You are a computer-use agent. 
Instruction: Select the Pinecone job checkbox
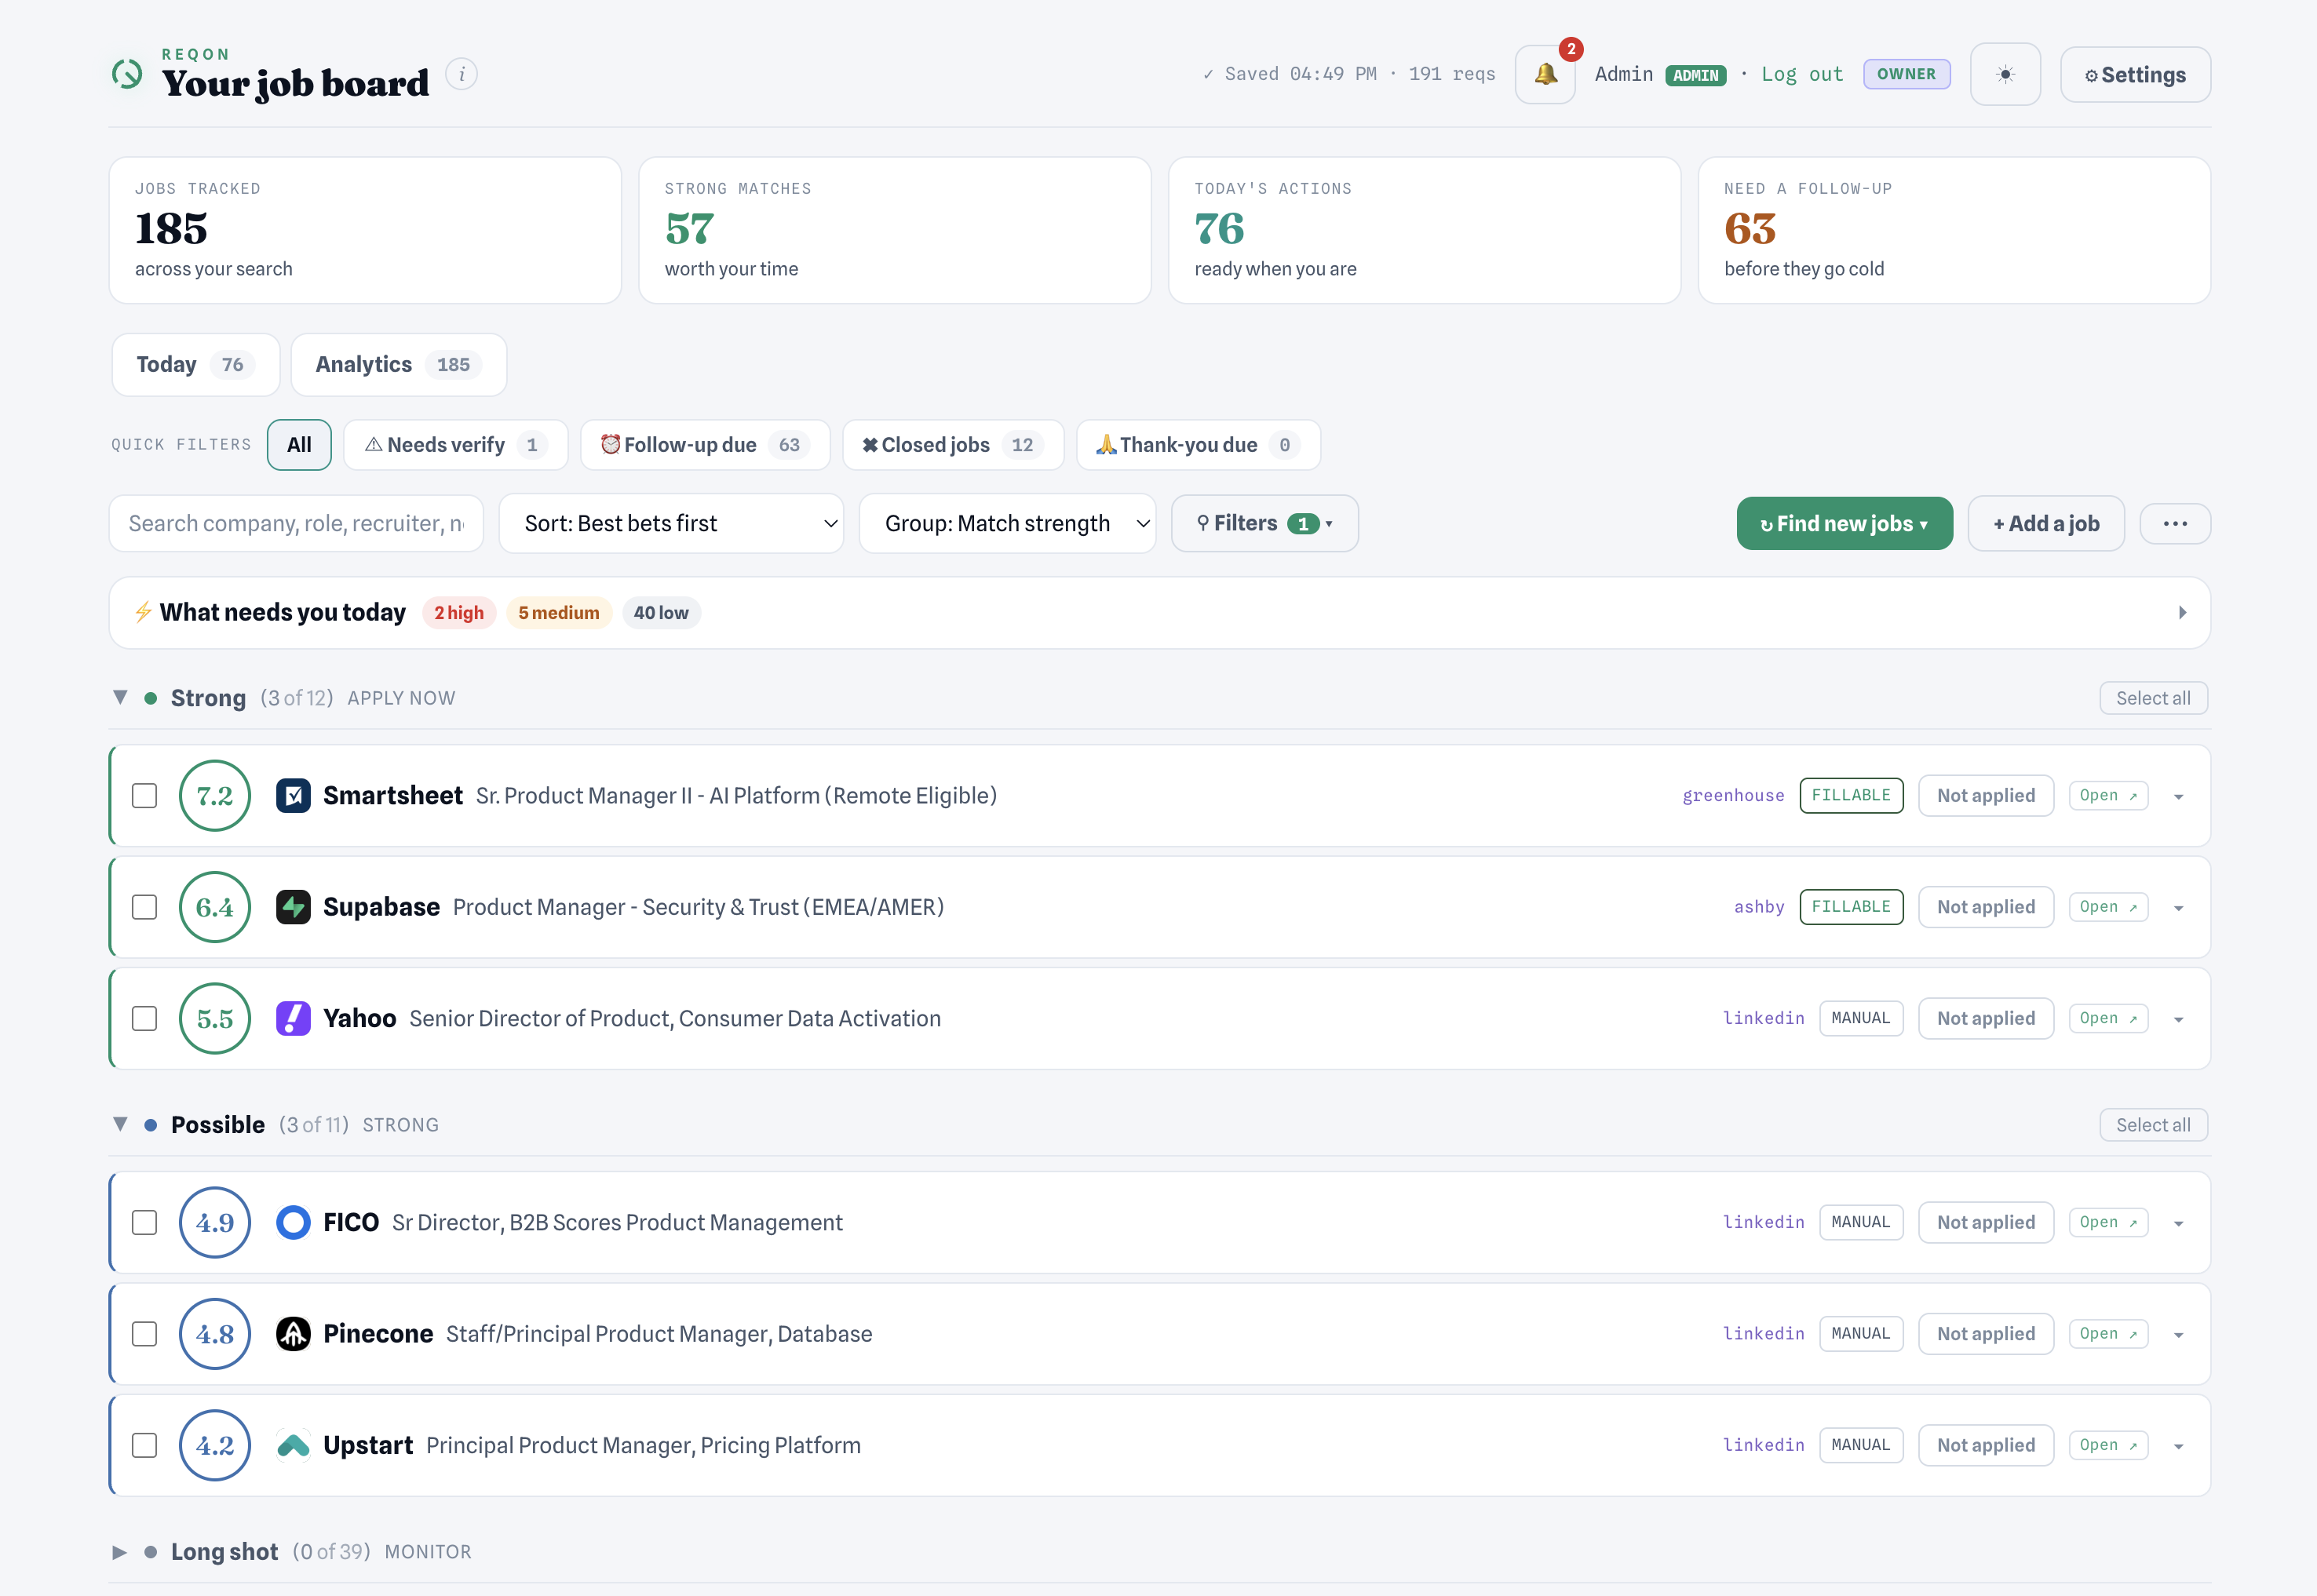(145, 1334)
